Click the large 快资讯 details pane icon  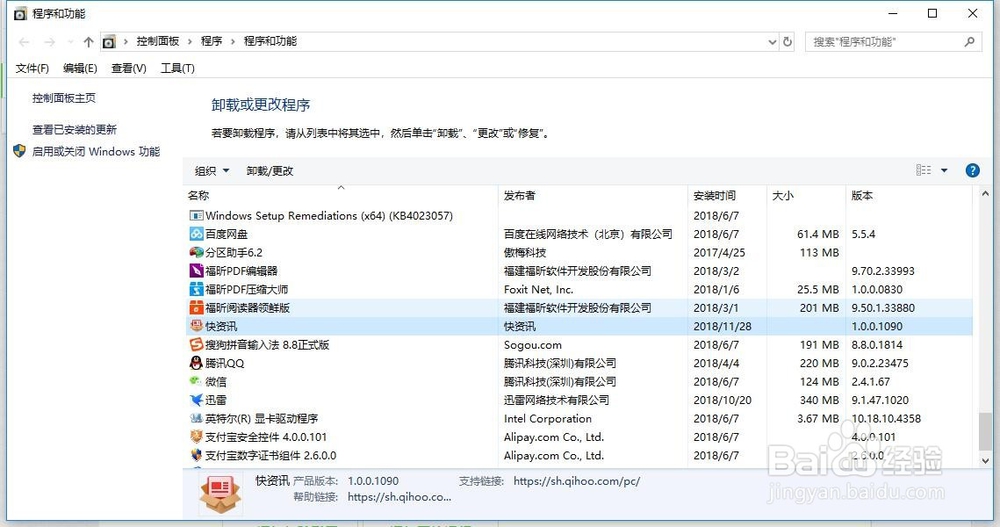point(221,494)
